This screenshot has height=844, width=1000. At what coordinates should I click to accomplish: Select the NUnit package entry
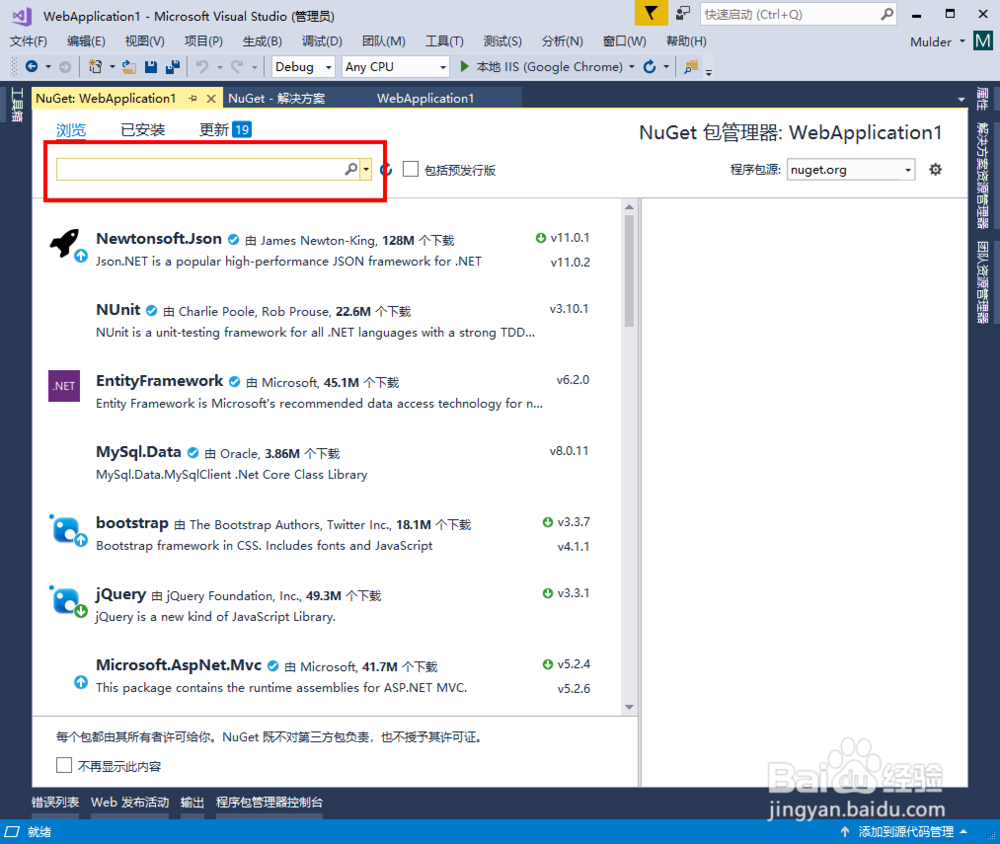click(327, 320)
